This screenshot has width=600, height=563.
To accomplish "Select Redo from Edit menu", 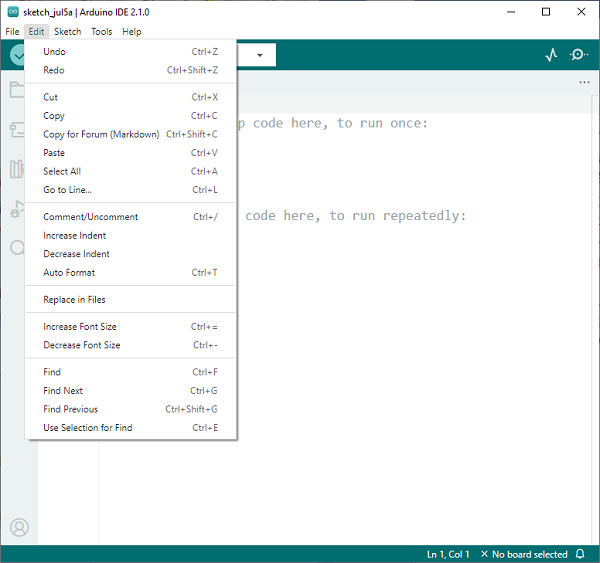I will click(x=130, y=70).
